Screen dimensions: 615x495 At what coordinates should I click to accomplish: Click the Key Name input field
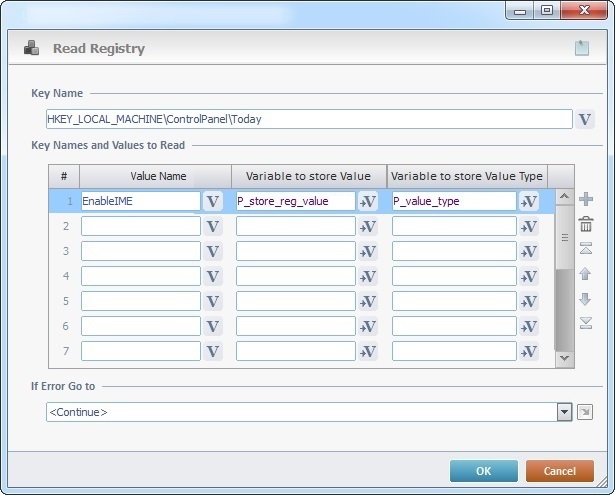(308, 119)
